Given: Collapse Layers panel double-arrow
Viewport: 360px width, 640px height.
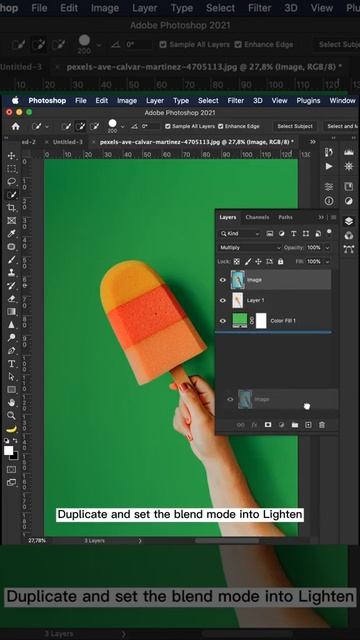Looking at the screenshot, I should (x=321, y=218).
